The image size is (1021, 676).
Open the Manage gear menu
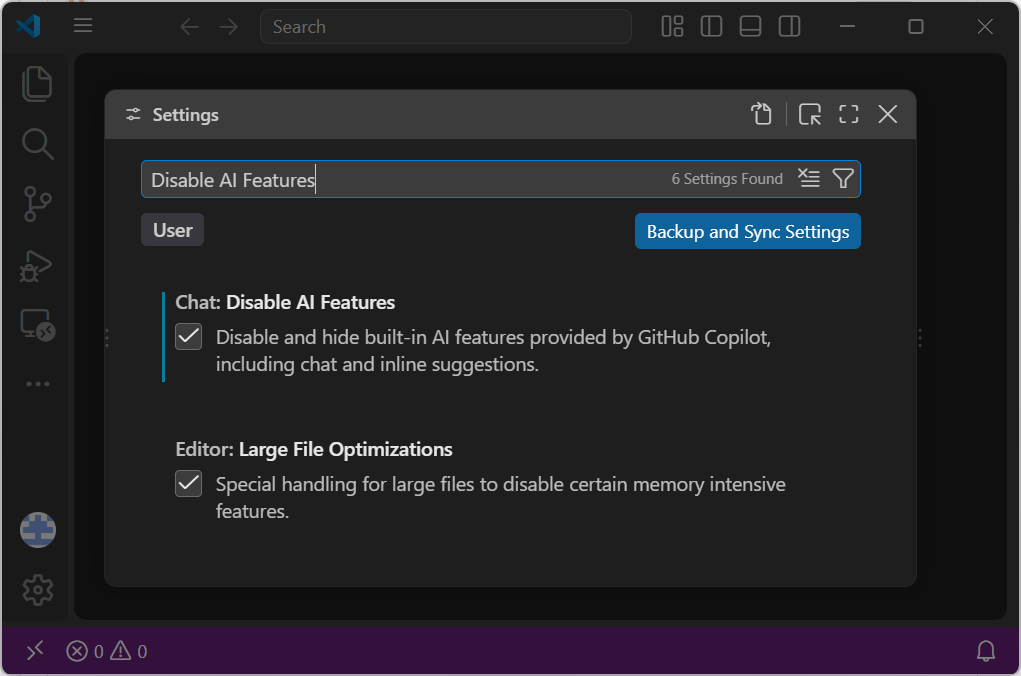(38, 590)
